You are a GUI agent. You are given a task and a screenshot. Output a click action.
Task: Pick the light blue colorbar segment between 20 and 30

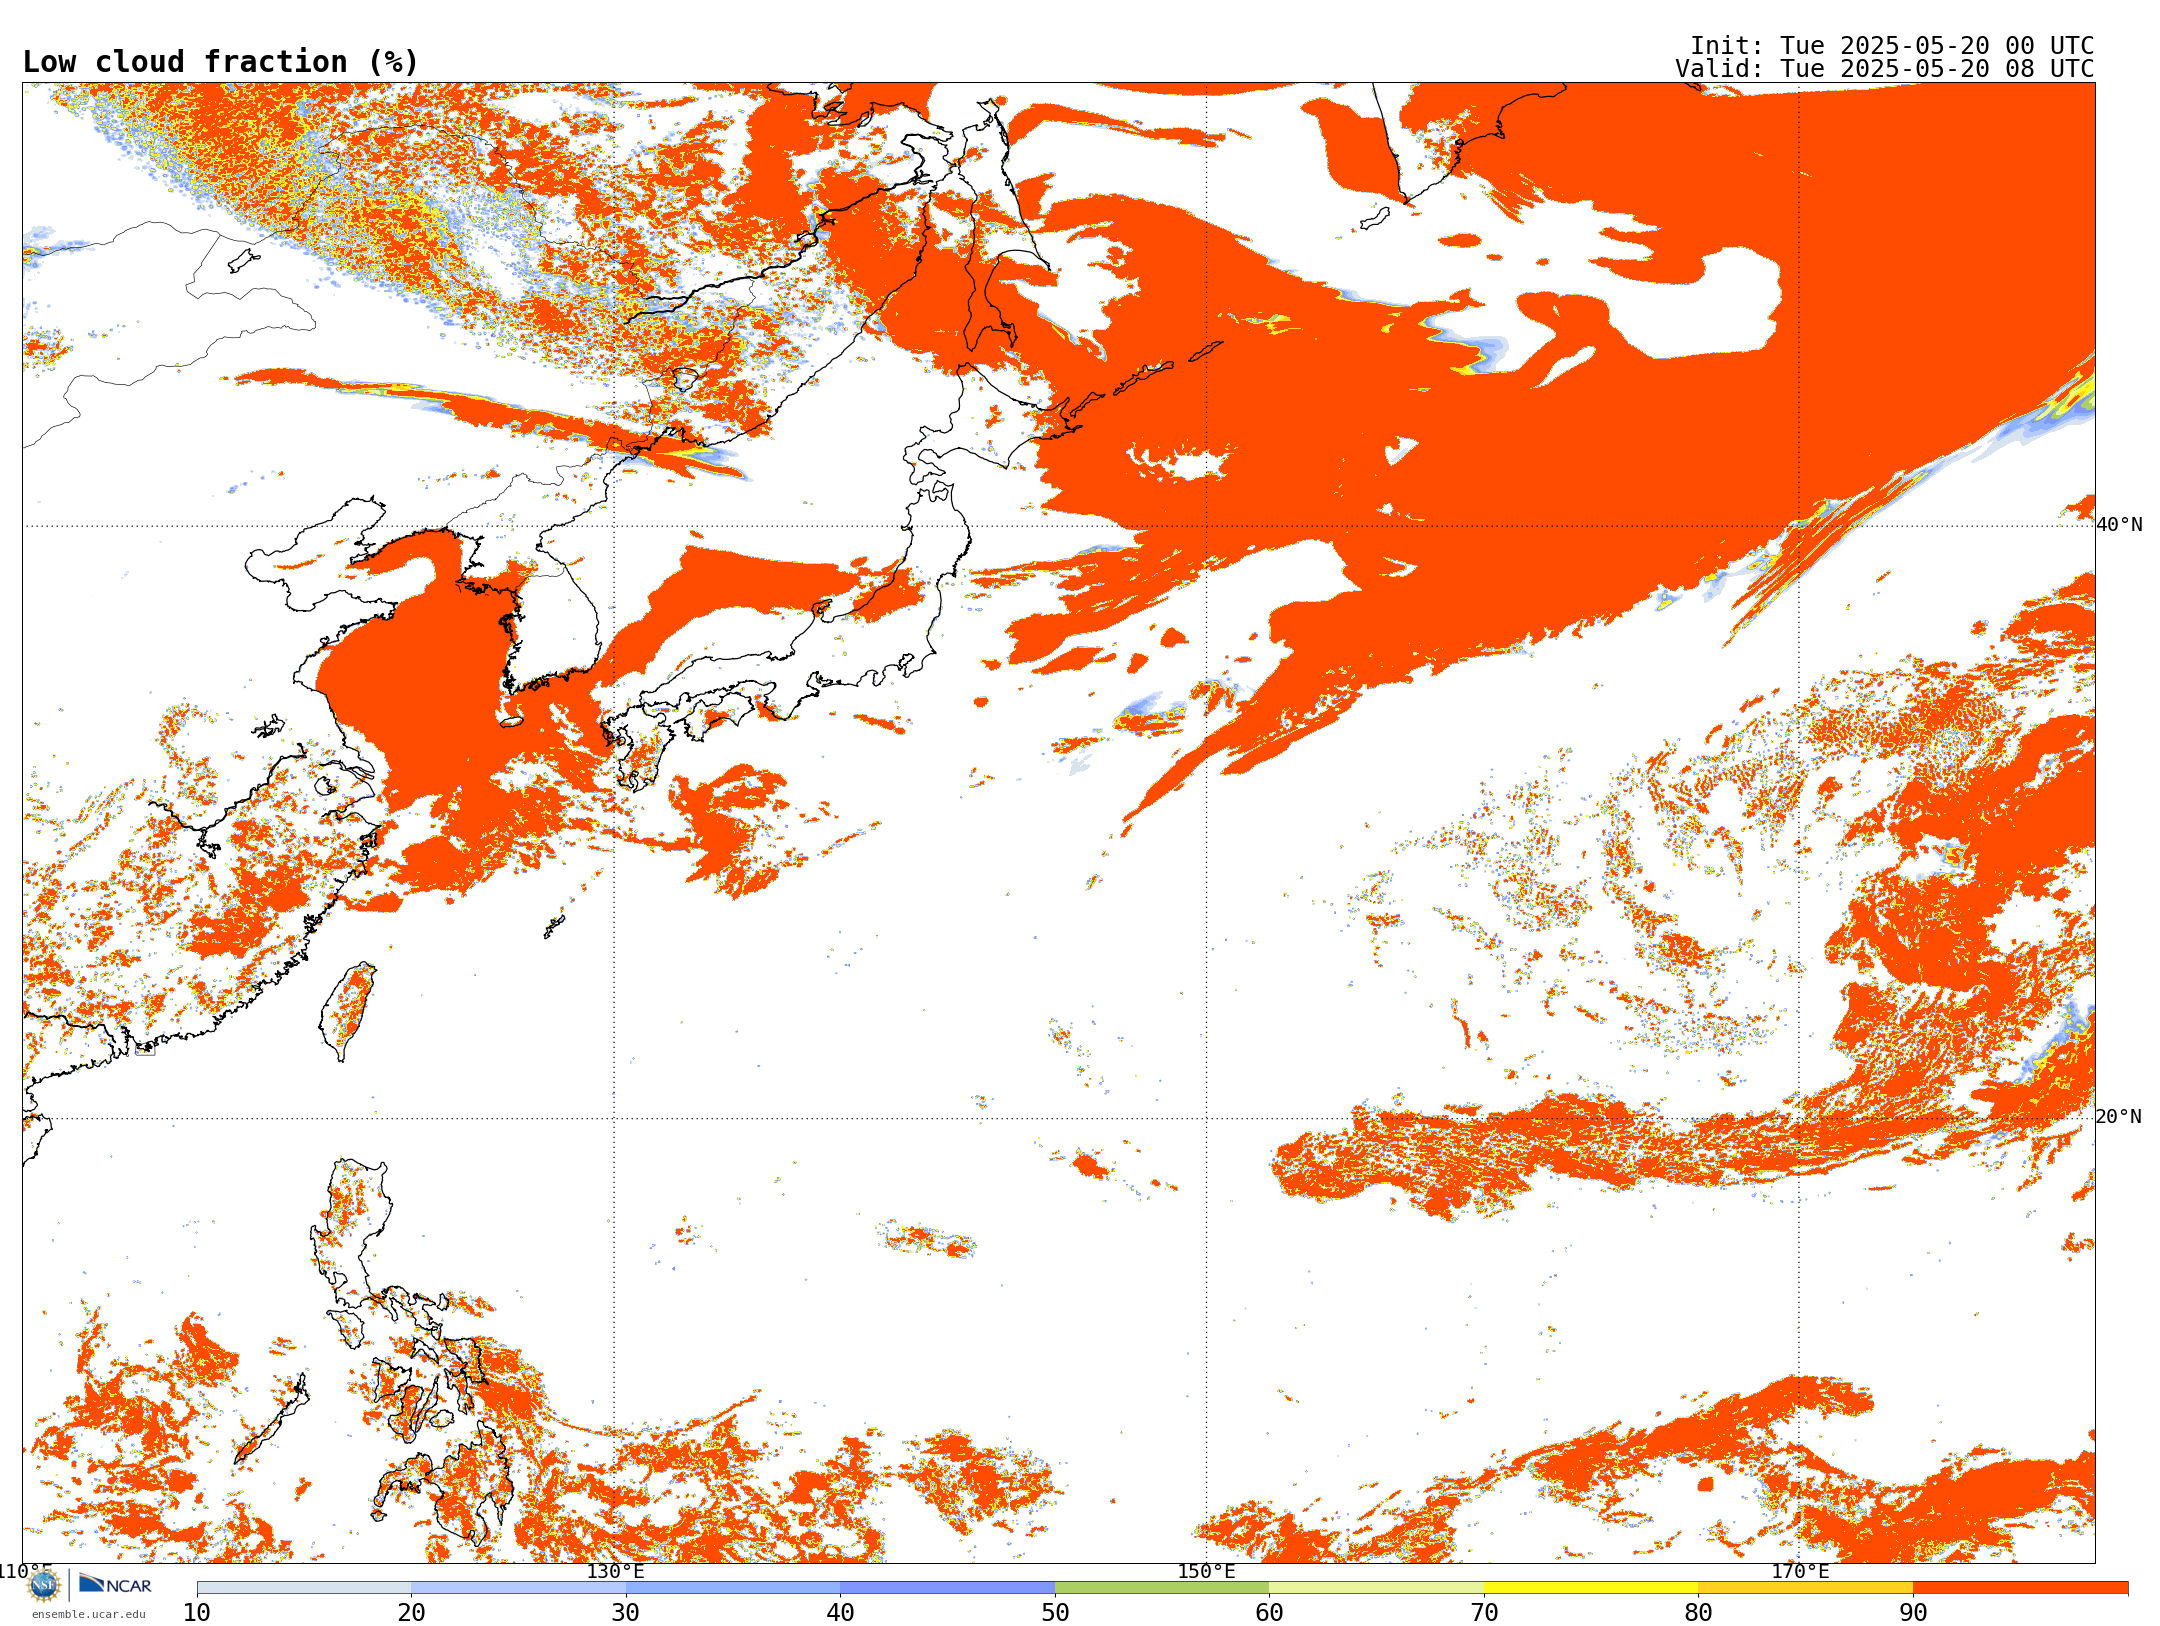[x=518, y=1588]
